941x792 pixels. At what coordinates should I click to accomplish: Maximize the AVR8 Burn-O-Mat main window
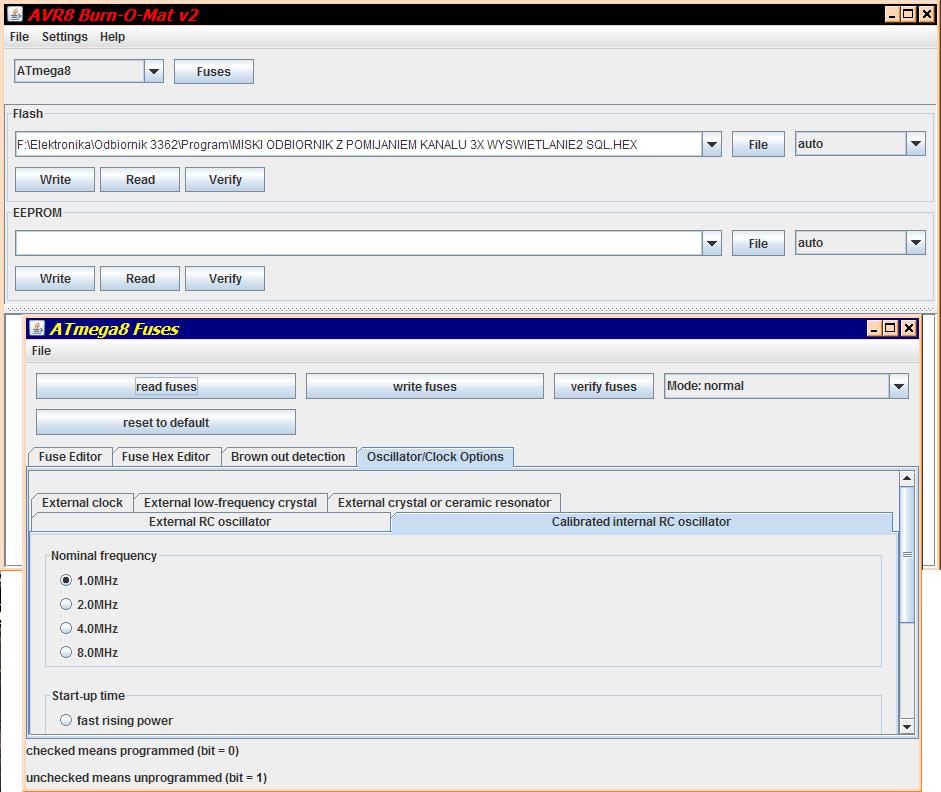pos(909,14)
